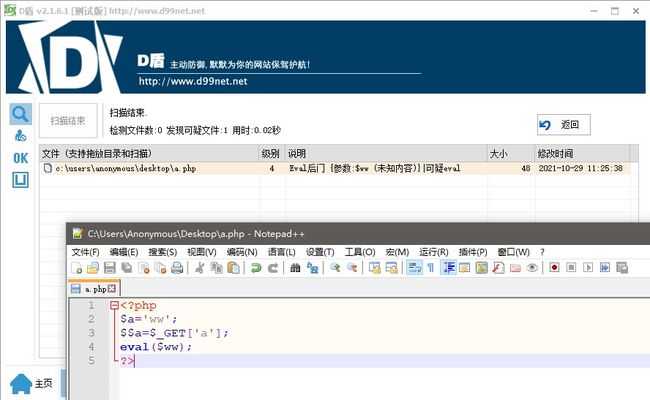This screenshot has width=650, height=400.
Task: Click the person icon in D盾 sidebar
Action: pos(21,136)
